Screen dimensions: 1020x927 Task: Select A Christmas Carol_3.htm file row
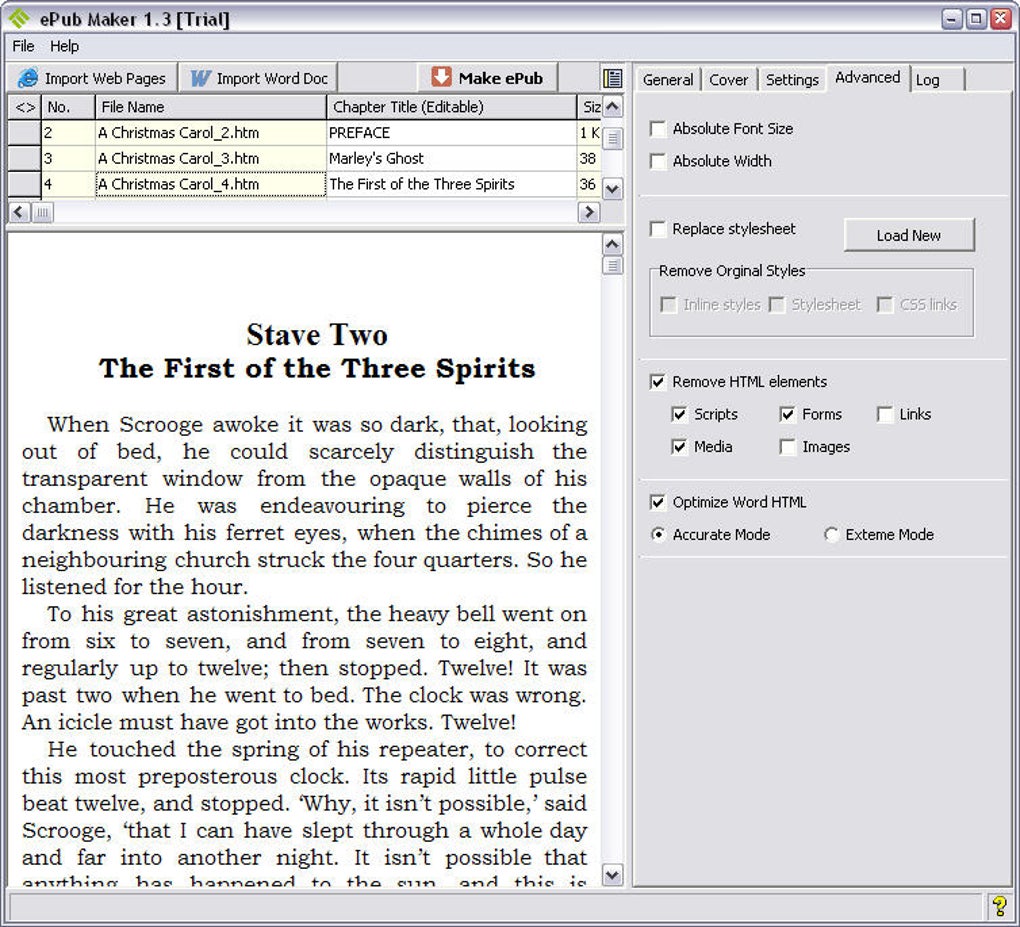(x=211, y=159)
